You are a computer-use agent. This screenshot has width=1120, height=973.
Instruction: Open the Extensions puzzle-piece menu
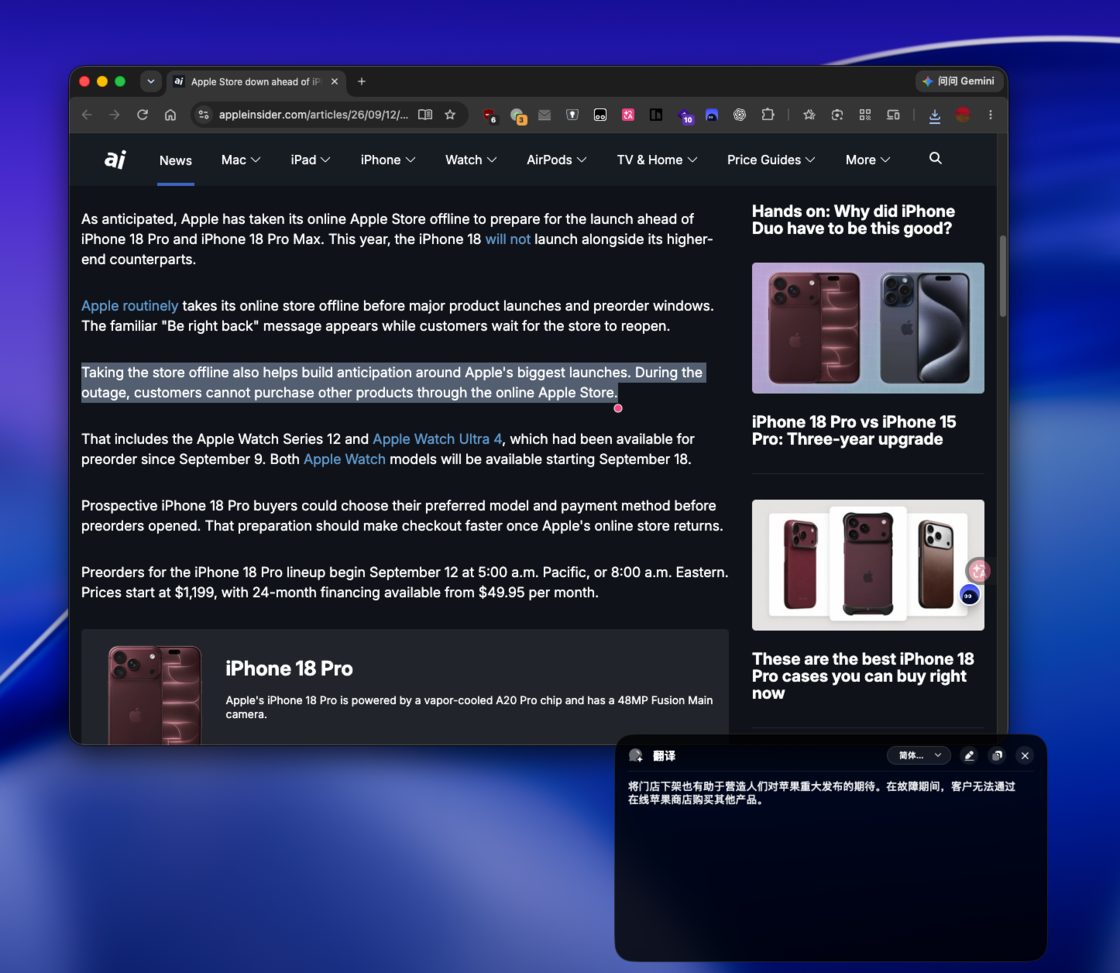767,114
